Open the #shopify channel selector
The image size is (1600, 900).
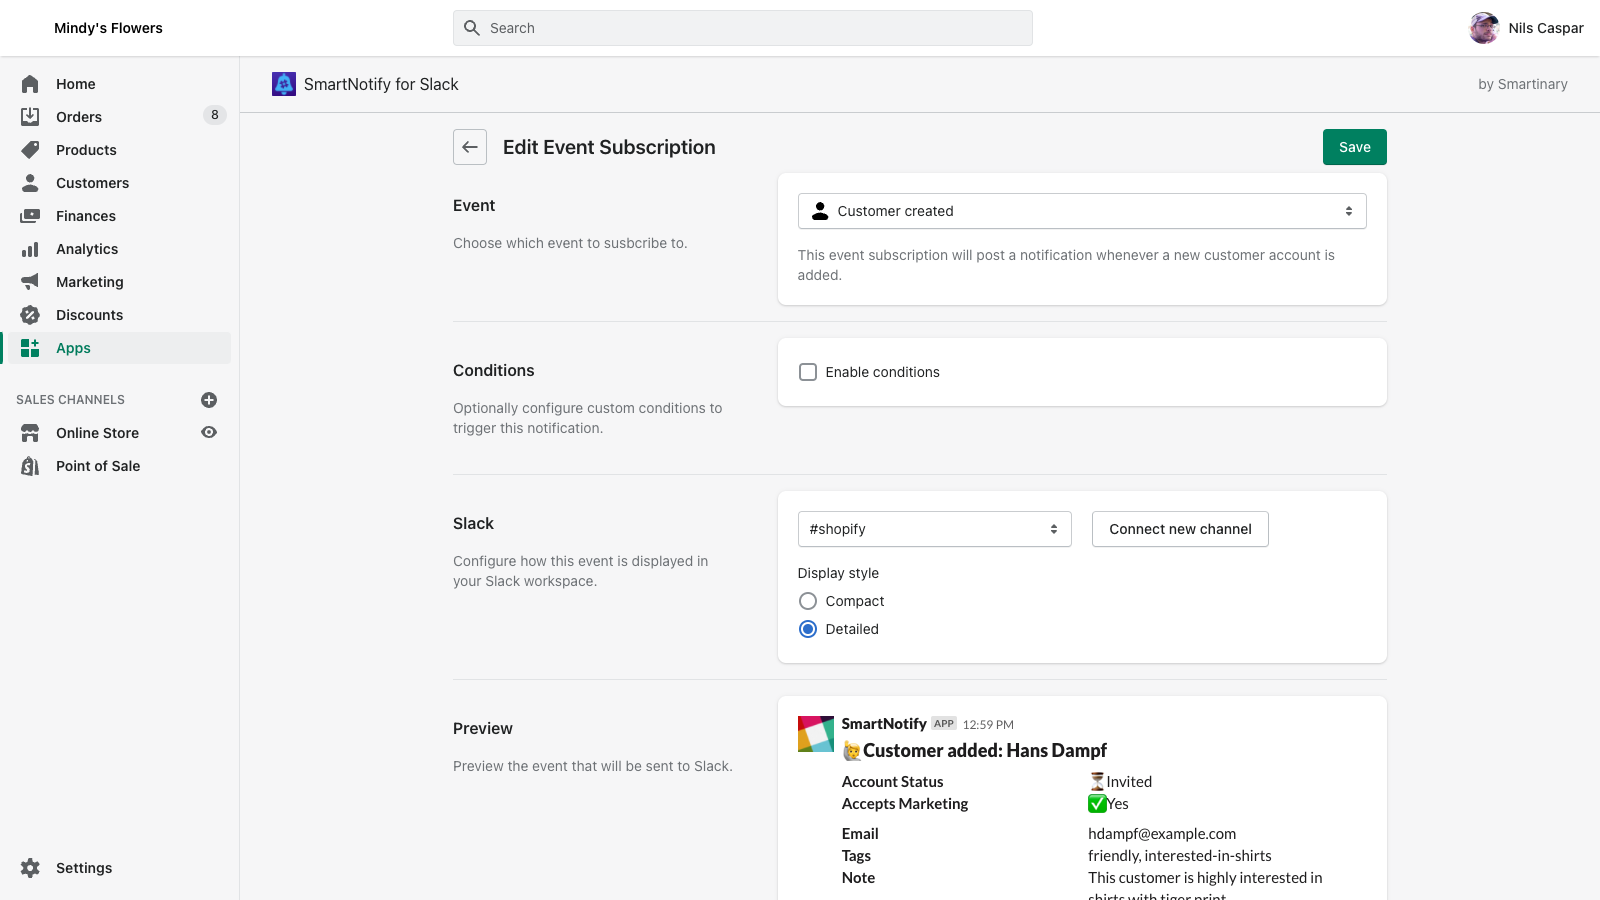(933, 529)
